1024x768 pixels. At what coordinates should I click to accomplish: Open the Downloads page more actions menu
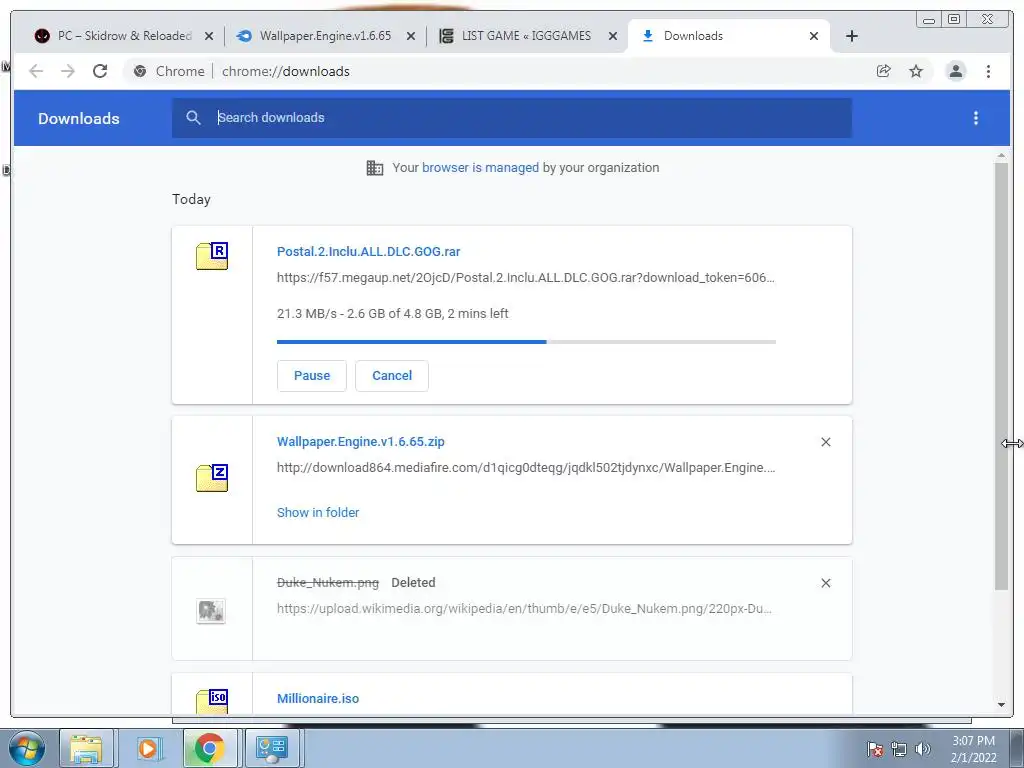pyautogui.click(x=976, y=118)
